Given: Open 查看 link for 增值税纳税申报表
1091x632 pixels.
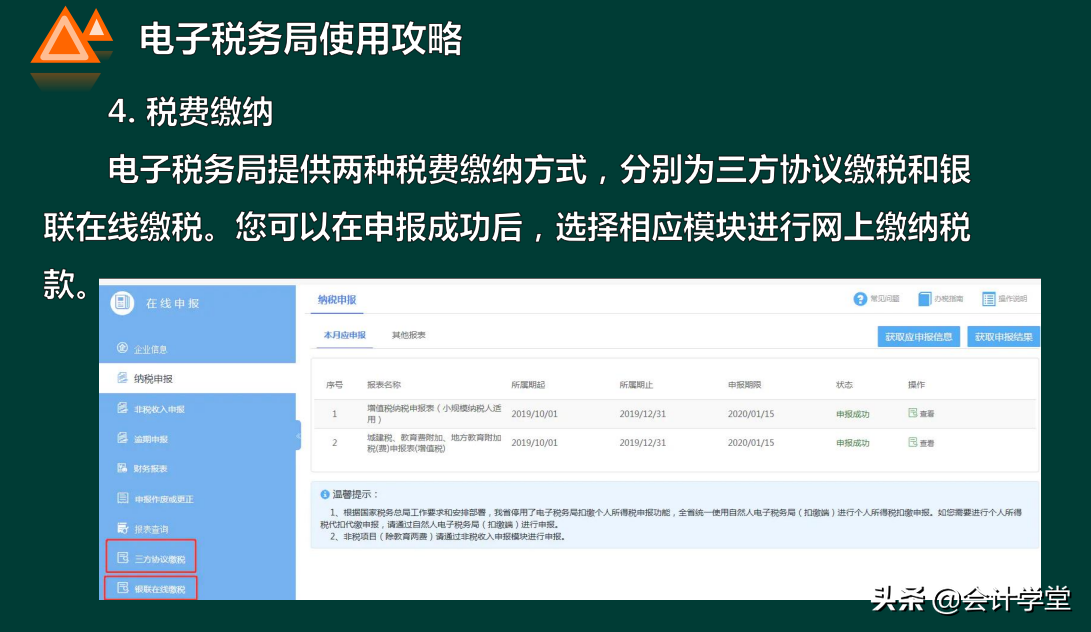Looking at the screenshot, I should click(921, 413).
